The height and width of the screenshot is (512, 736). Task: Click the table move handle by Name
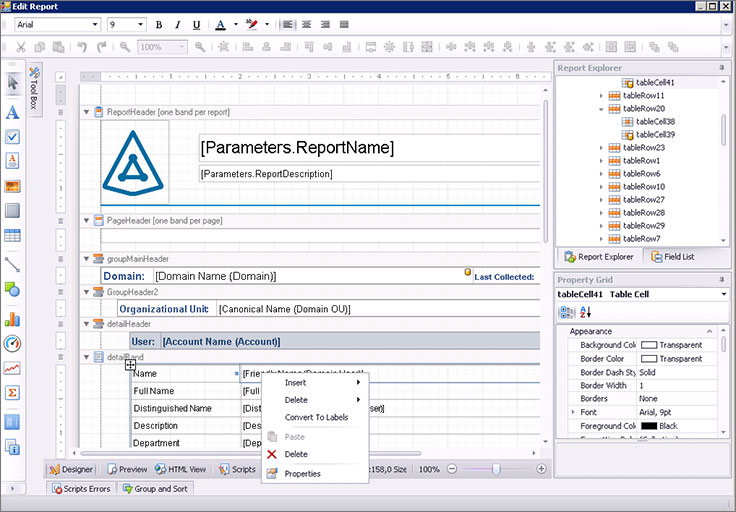(x=130, y=365)
